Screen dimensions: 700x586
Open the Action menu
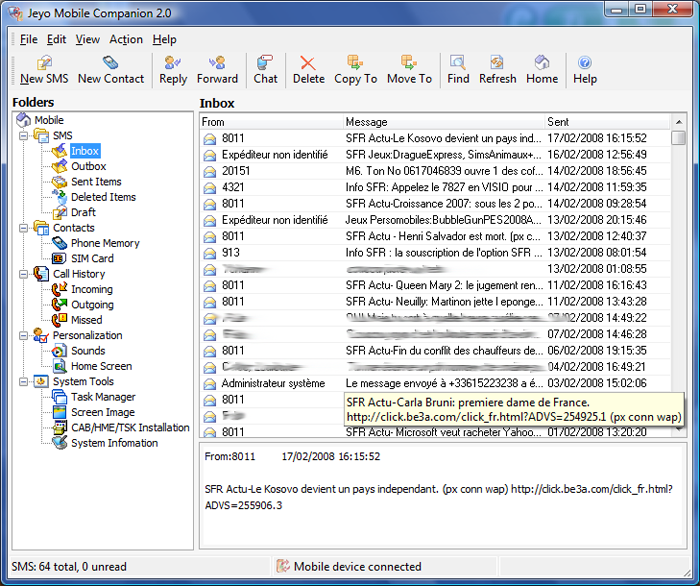point(126,39)
